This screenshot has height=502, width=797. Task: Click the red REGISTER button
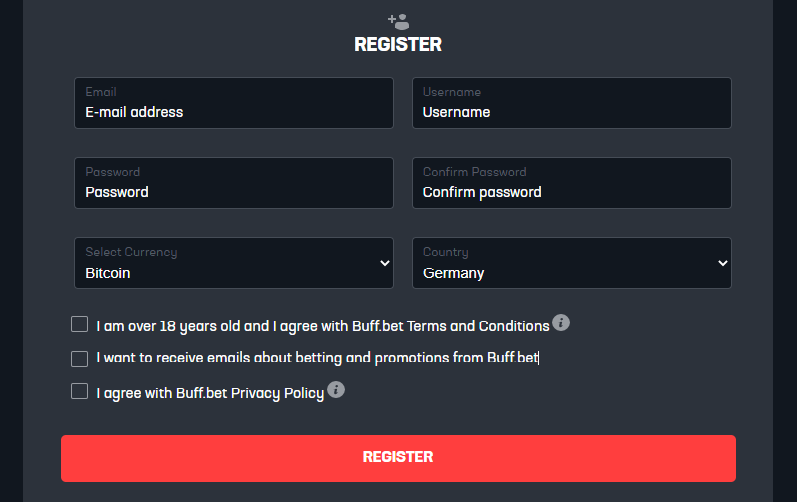tap(398, 458)
